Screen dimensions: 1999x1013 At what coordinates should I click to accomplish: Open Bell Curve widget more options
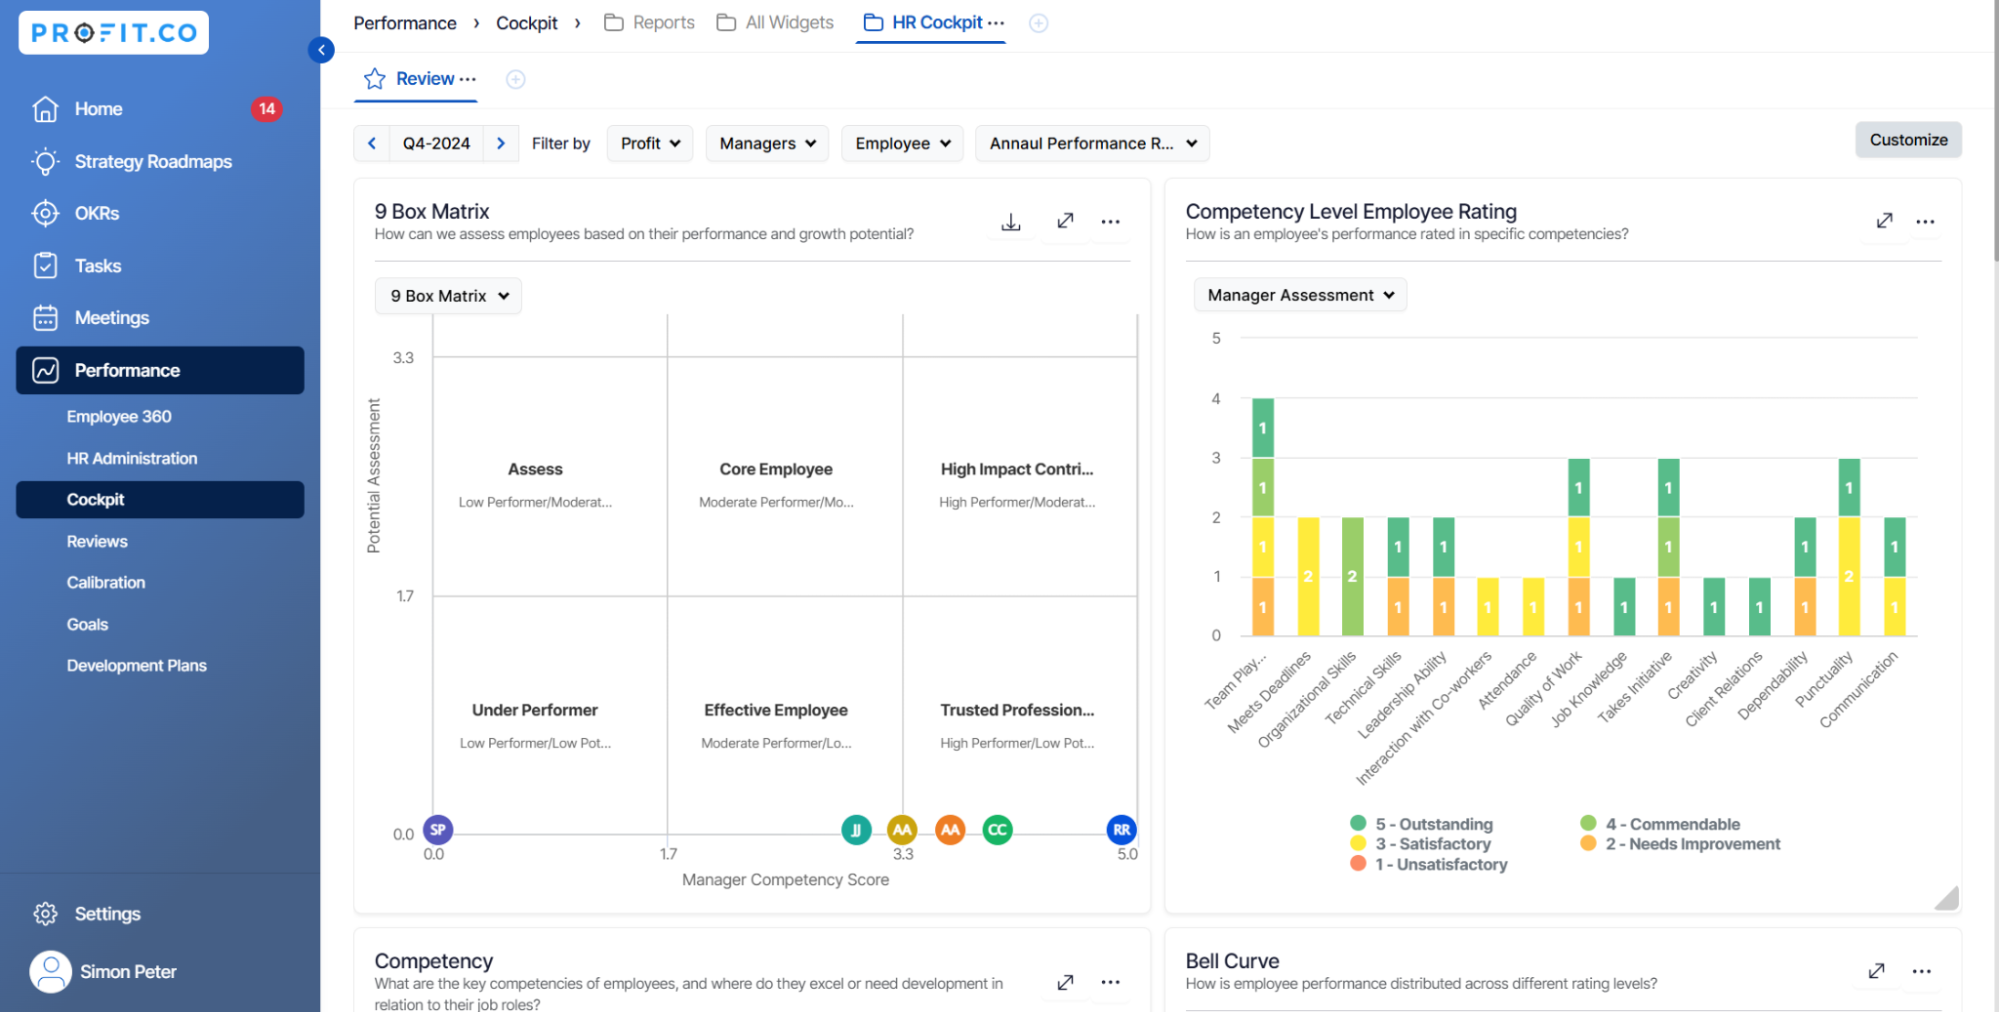pos(1921,971)
